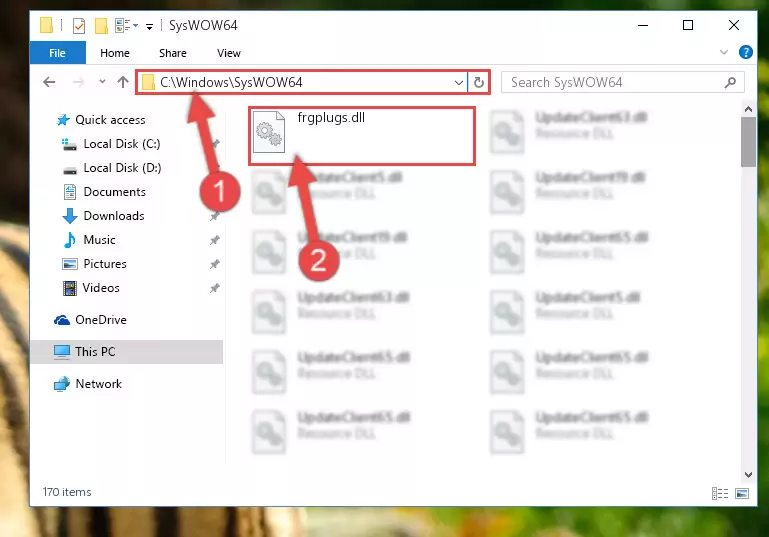The width and height of the screenshot is (769, 537).
Task: Click the Properties icon in quick access toolbar
Action: (x=78, y=26)
